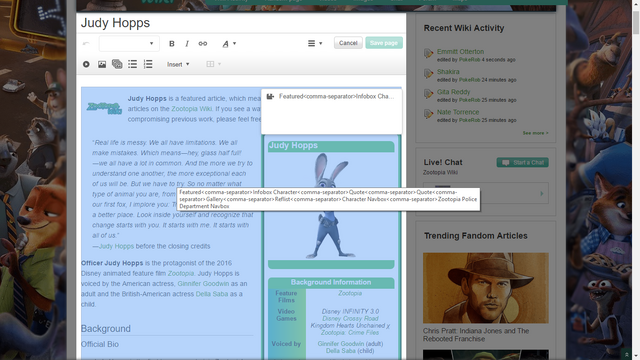Image resolution: width=640 pixels, height=360 pixels.
Task: Click scroll-to-top arrow icon at bottom right
Action: point(627,355)
